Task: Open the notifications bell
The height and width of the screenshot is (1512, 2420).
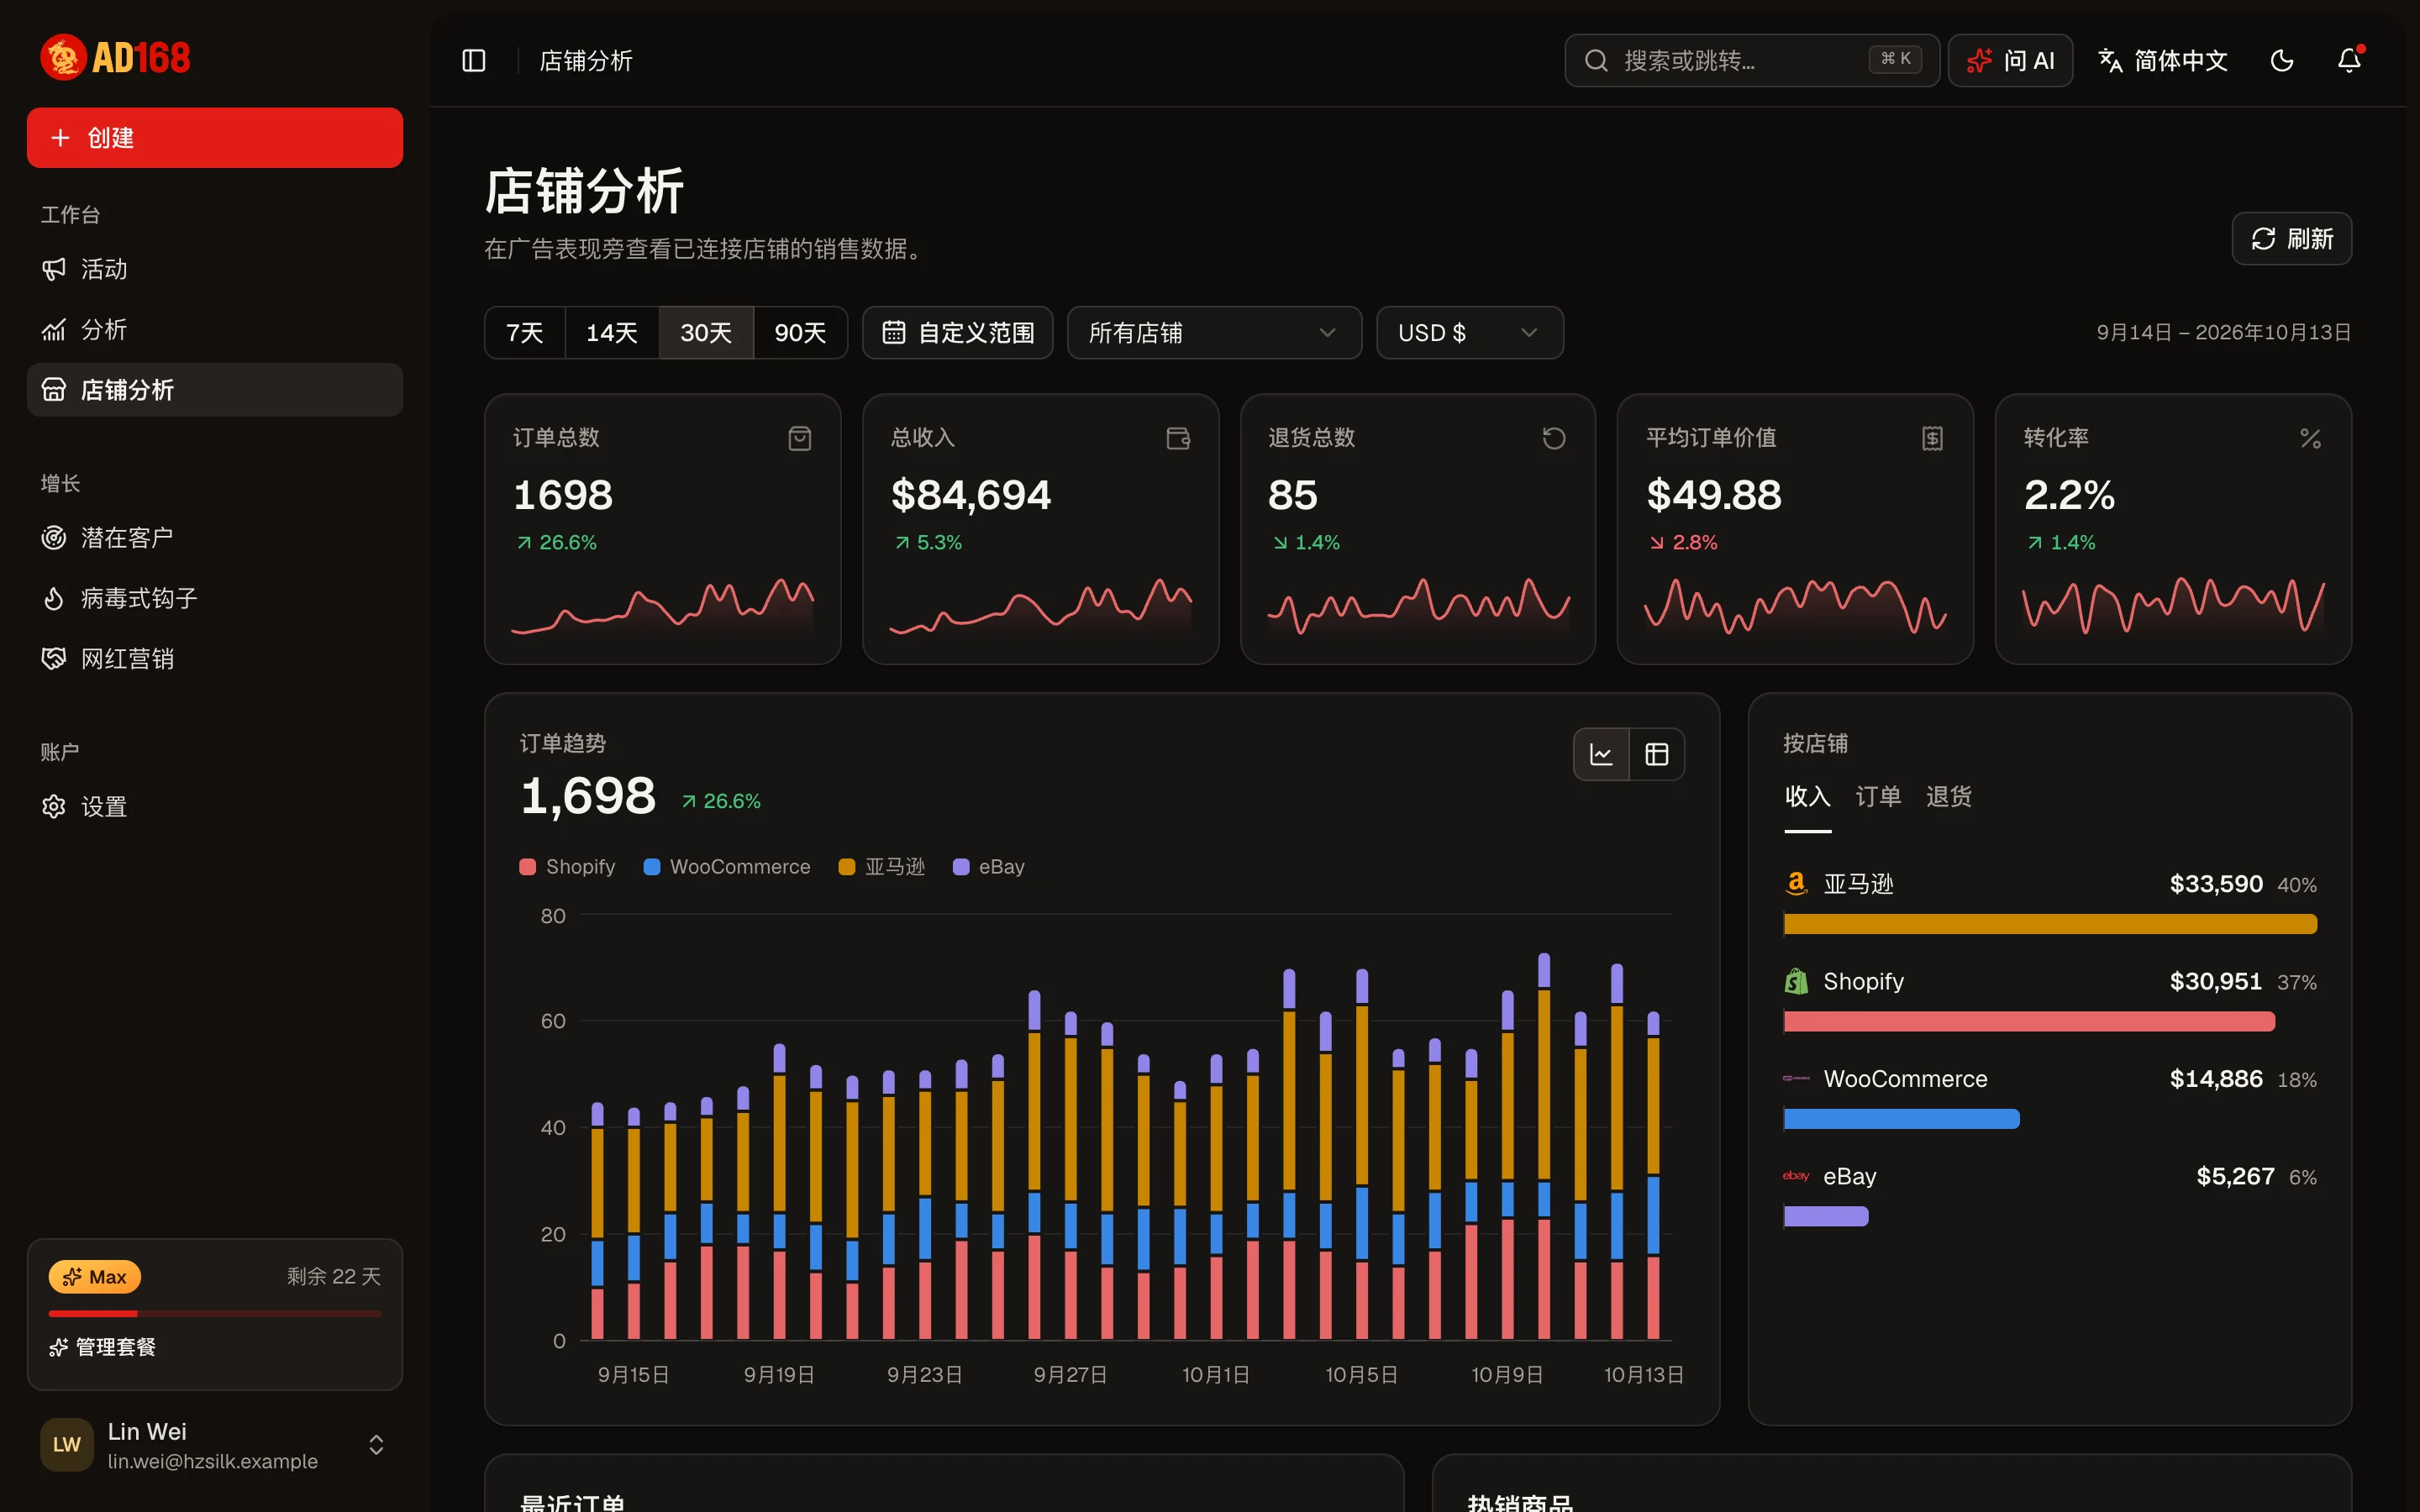Action: click(2349, 61)
